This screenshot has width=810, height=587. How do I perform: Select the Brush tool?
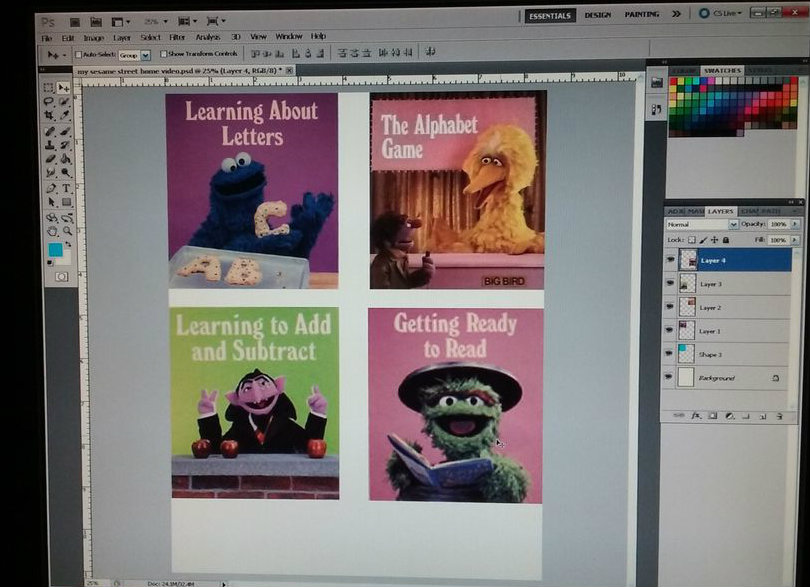pos(65,132)
